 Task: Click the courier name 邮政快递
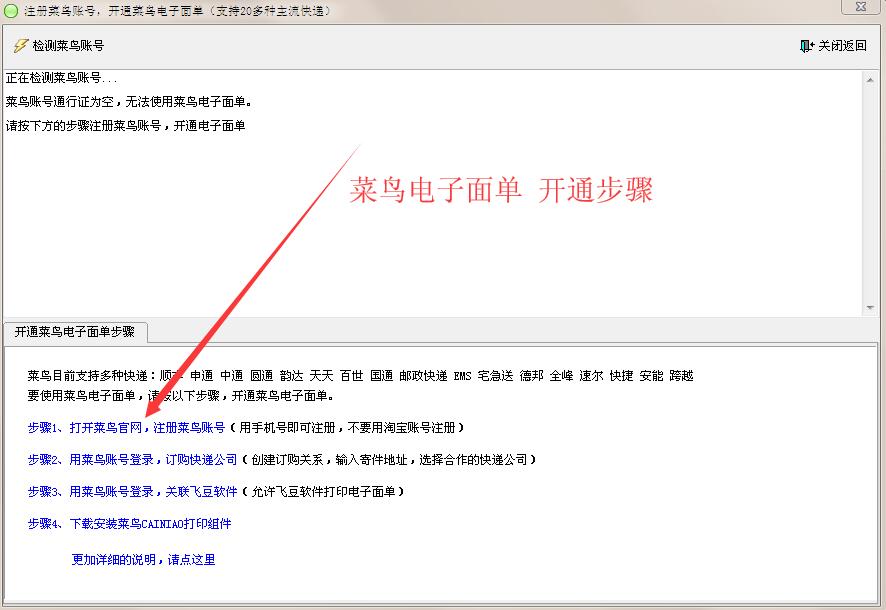[x=423, y=376]
